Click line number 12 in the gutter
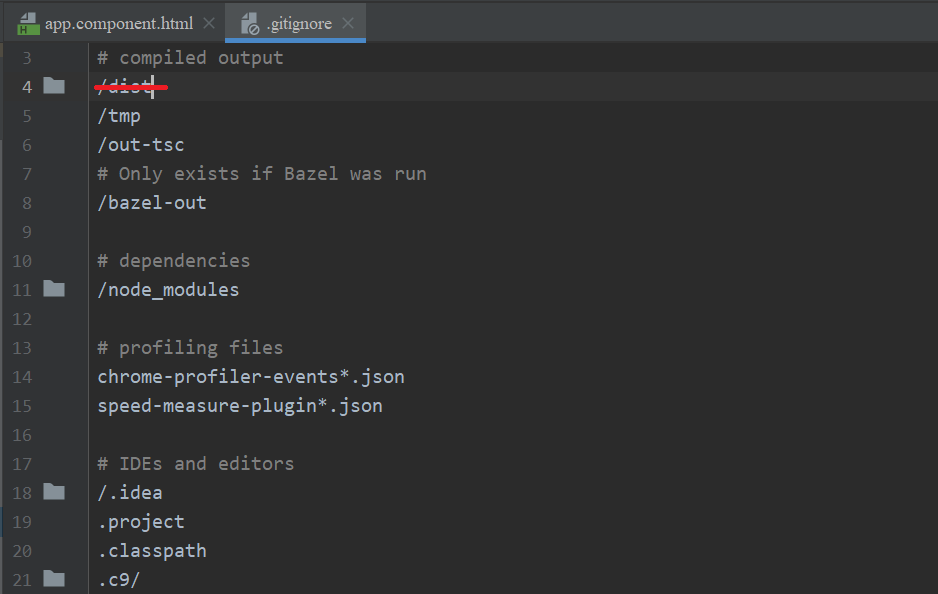 point(22,319)
